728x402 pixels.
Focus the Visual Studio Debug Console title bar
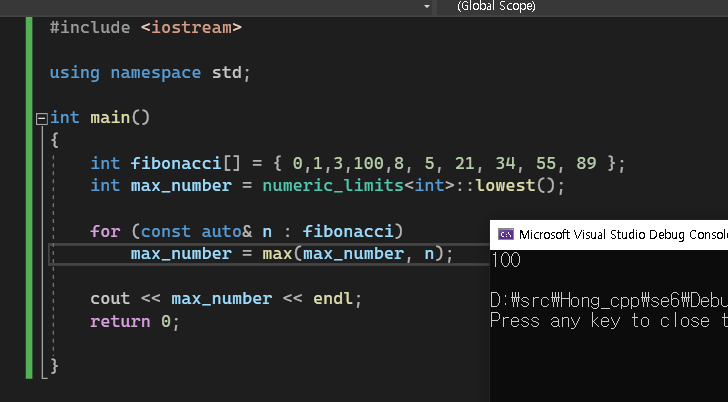pos(622,233)
